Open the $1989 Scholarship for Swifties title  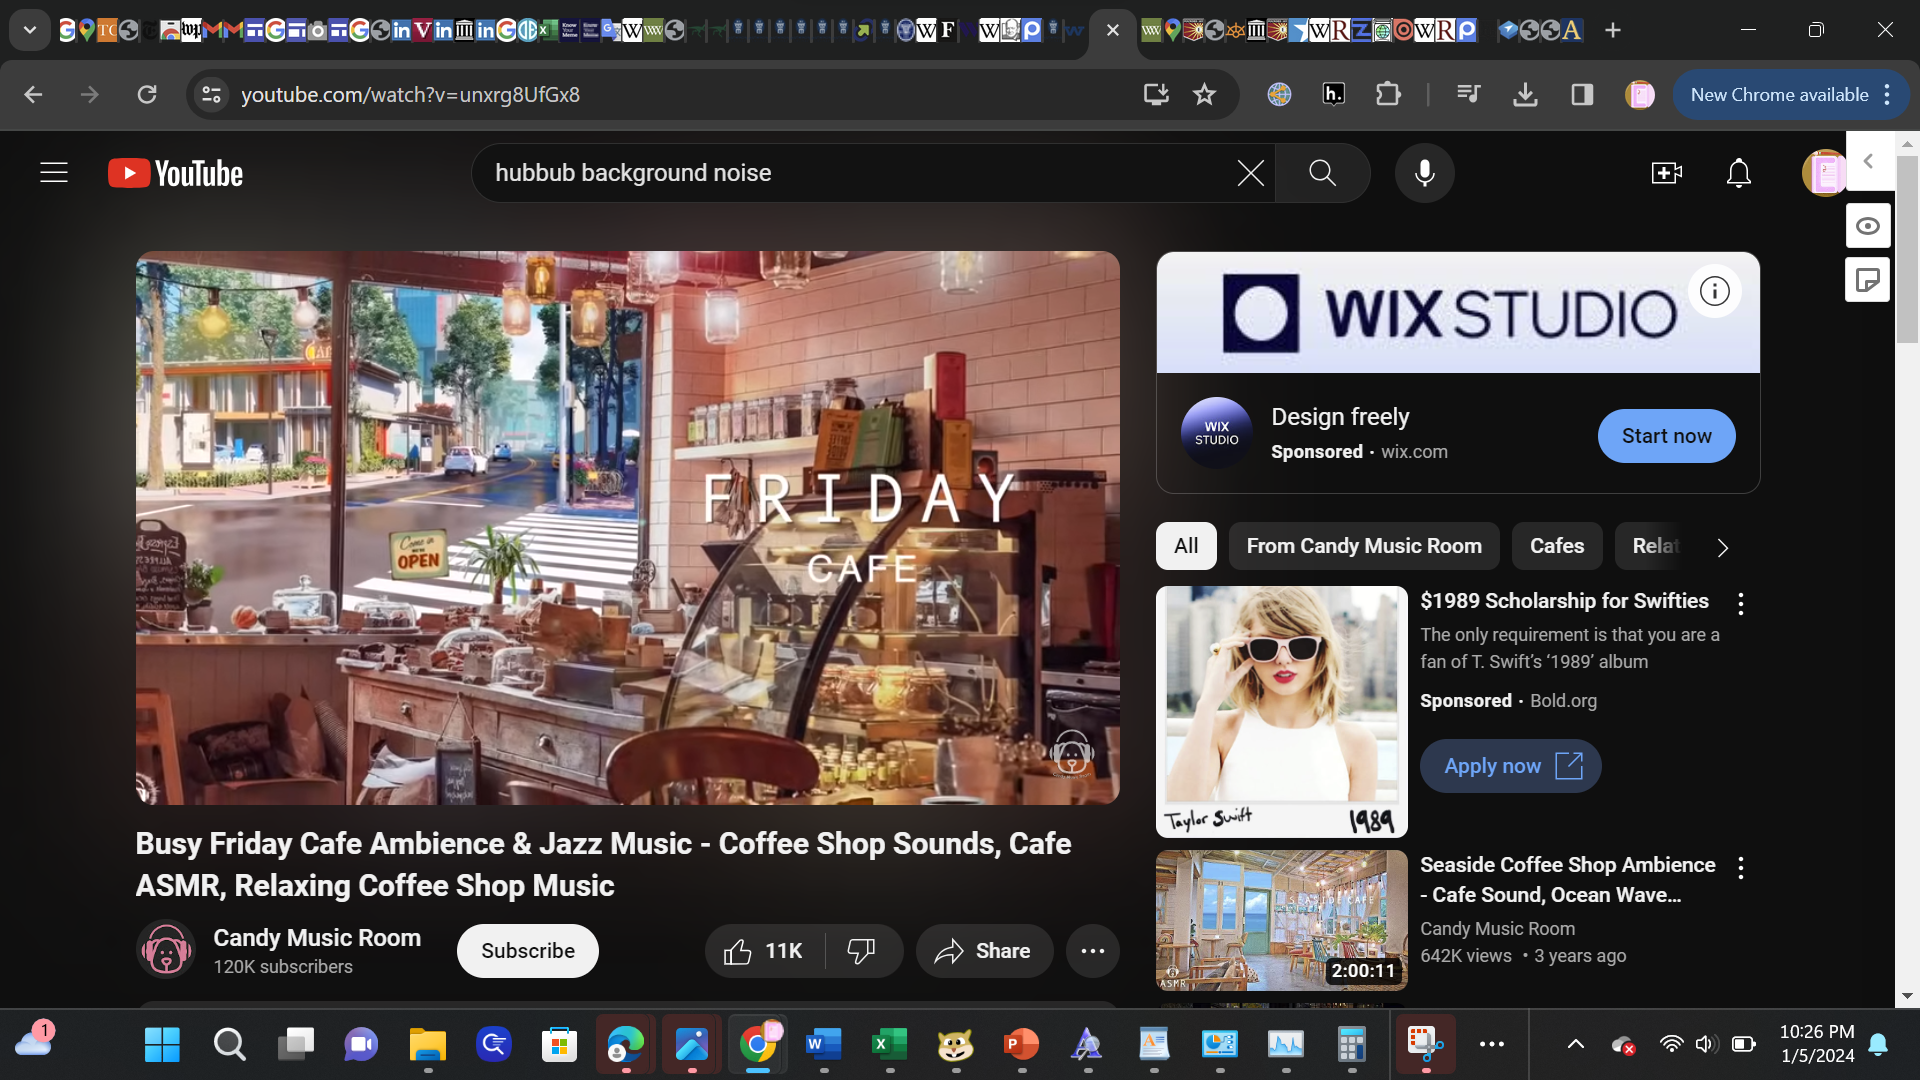(1564, 601)
